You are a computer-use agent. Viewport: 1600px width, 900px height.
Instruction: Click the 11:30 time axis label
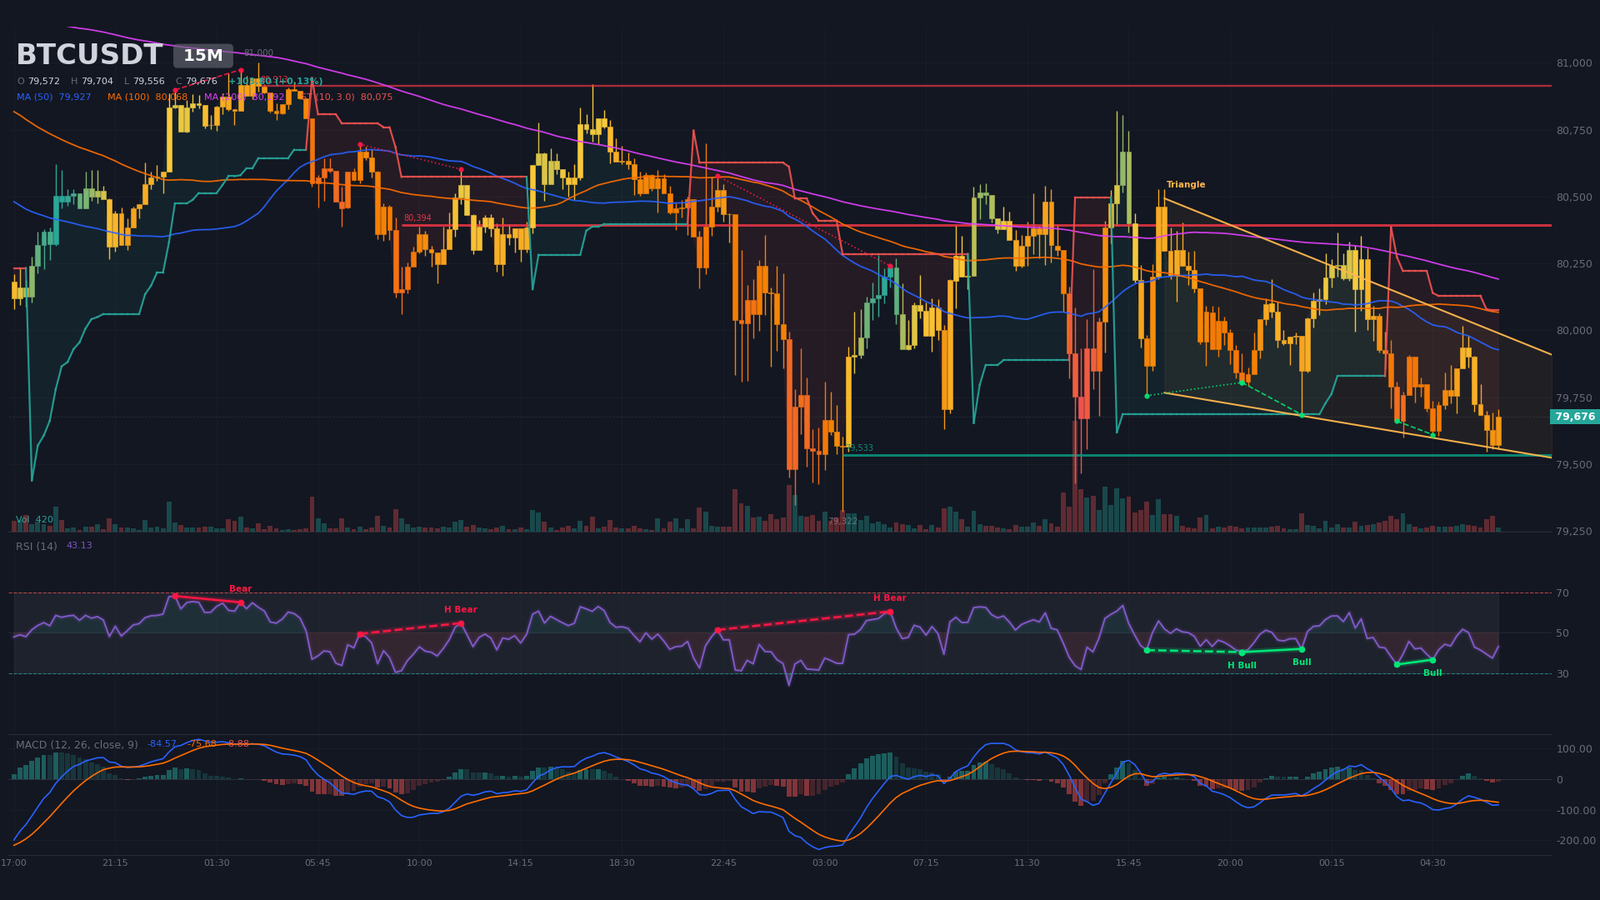point(1027,863)
